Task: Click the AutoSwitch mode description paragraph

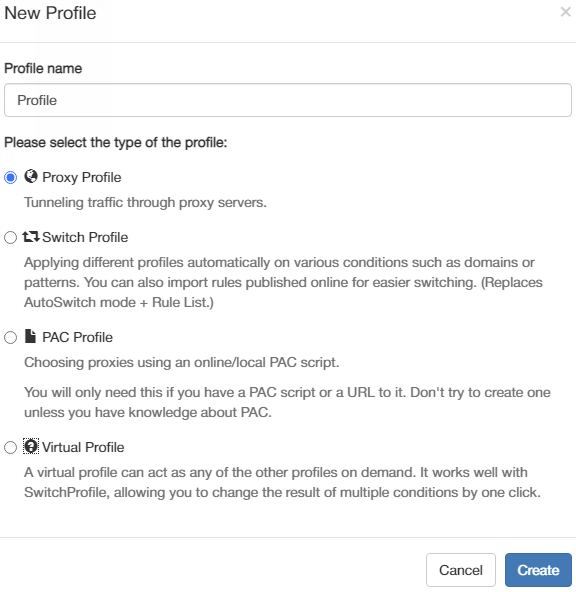Action: (x=283, y=282)
